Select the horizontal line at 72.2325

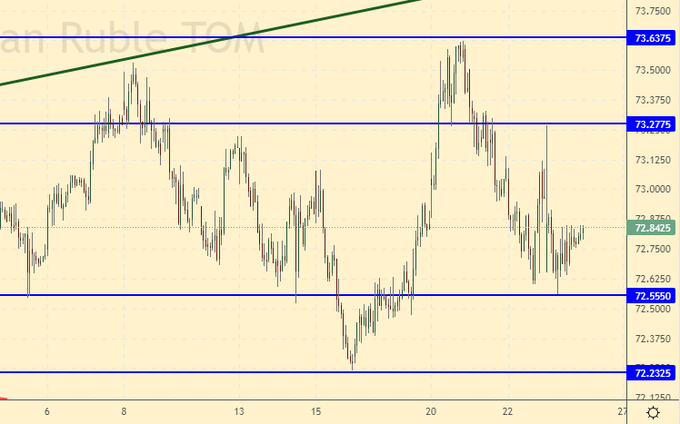[x=200, y=372]
